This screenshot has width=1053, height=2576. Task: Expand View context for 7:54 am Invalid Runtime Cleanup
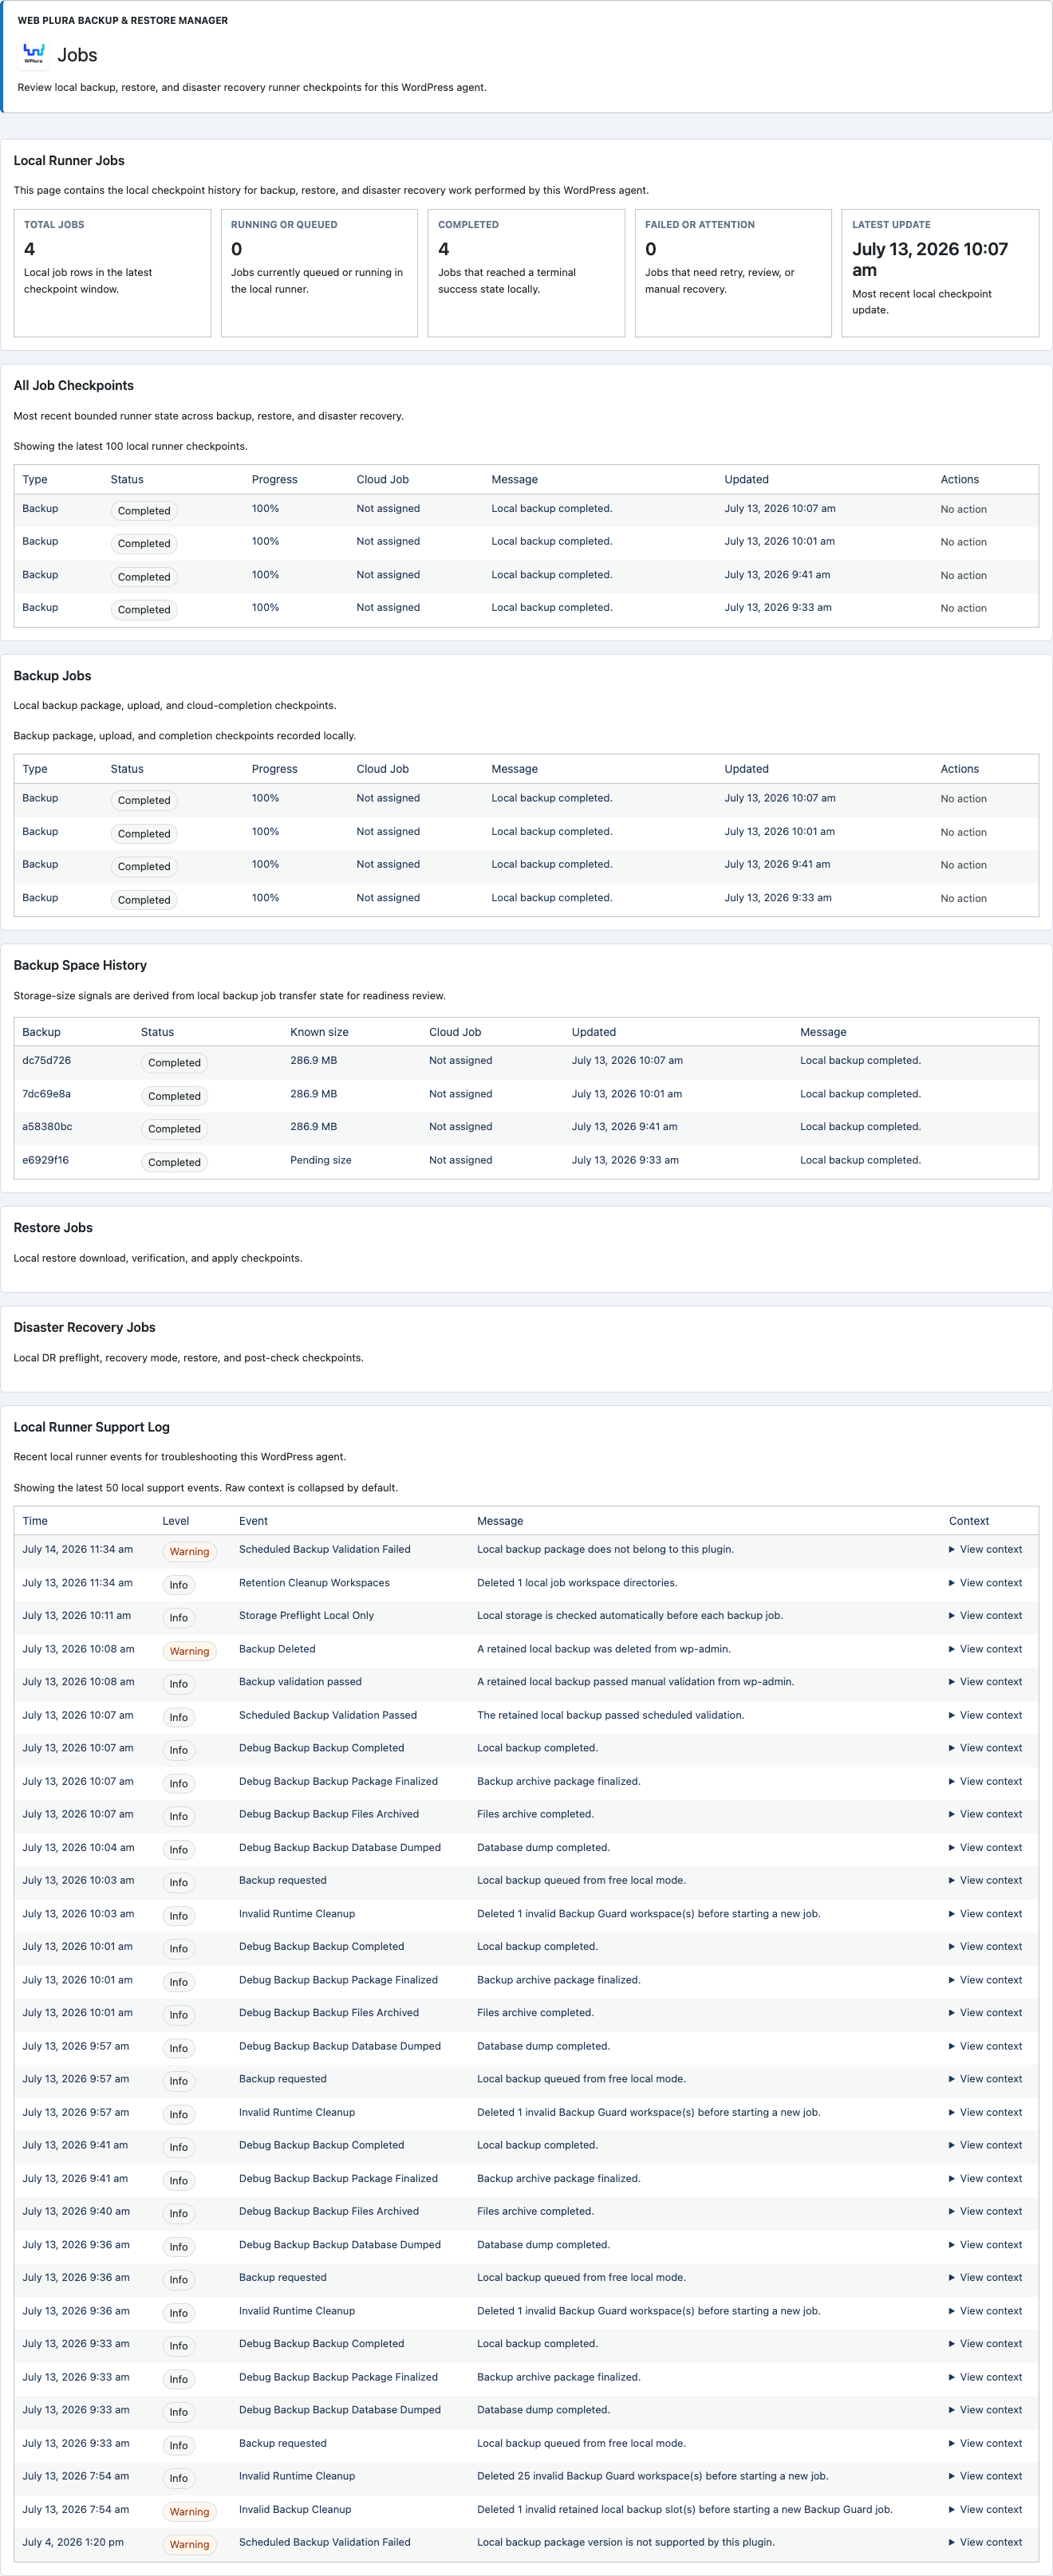click(985, 2475)
